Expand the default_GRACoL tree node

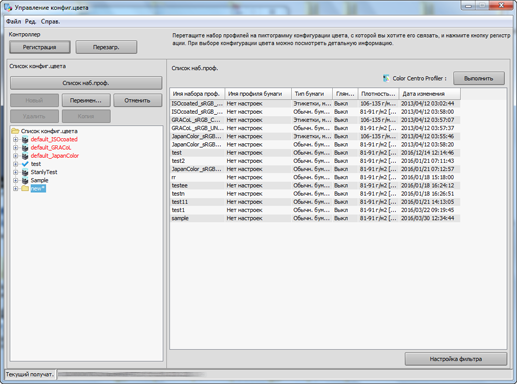15,148
